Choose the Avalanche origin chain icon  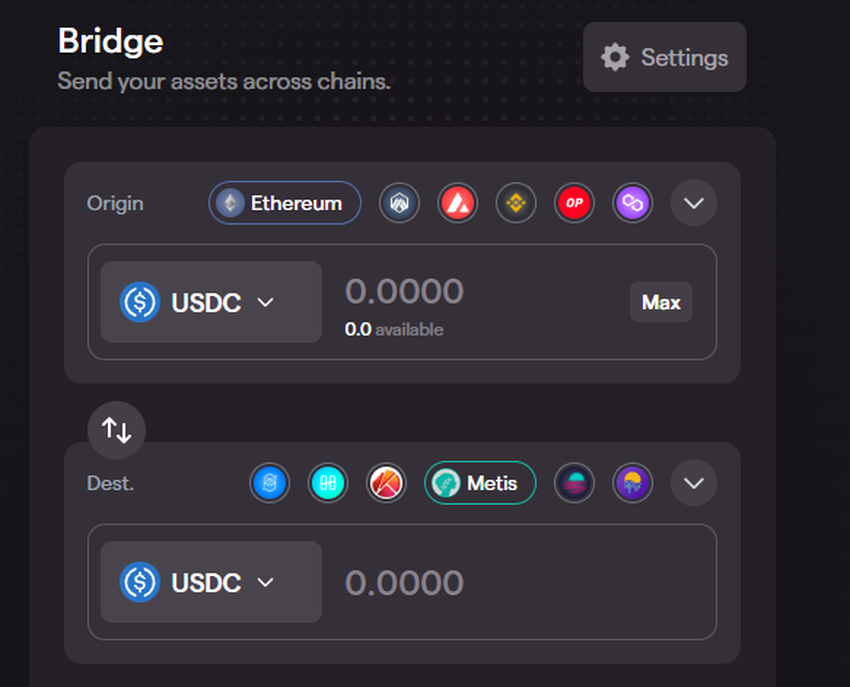[x=458, y=204]
